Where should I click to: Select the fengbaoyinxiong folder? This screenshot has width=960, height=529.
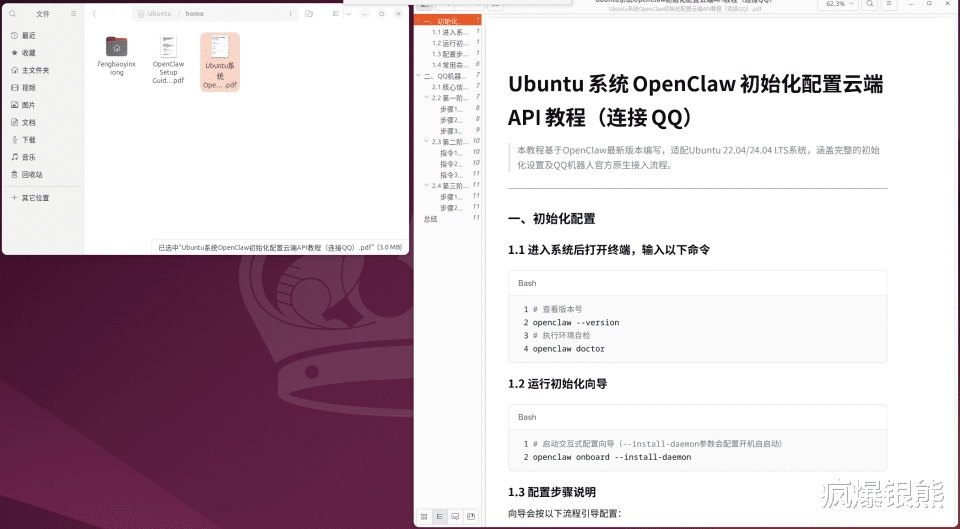coord(116,56)
